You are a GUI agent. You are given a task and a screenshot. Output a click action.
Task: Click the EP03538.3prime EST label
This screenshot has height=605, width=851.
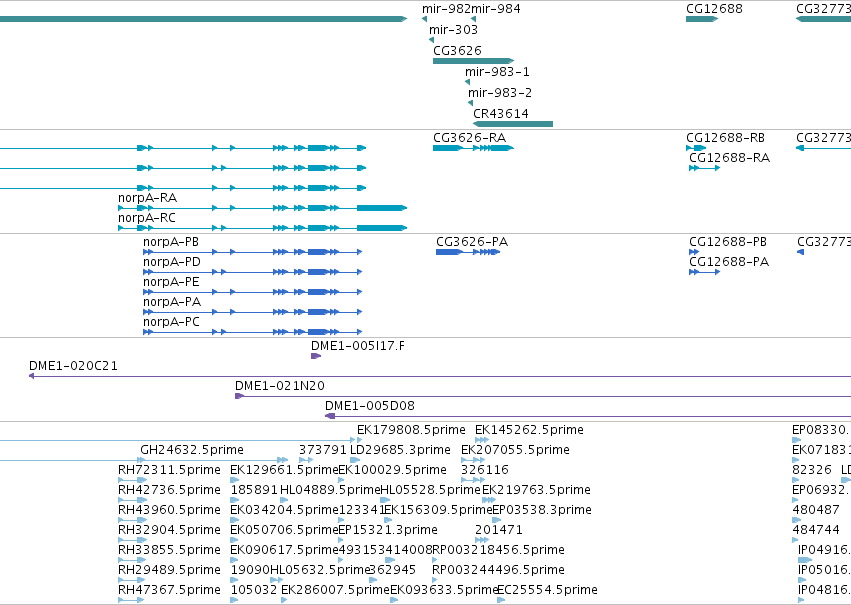(542, 511)
